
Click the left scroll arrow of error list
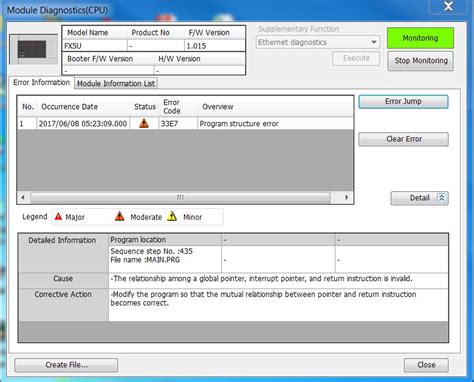click(23, 197)
